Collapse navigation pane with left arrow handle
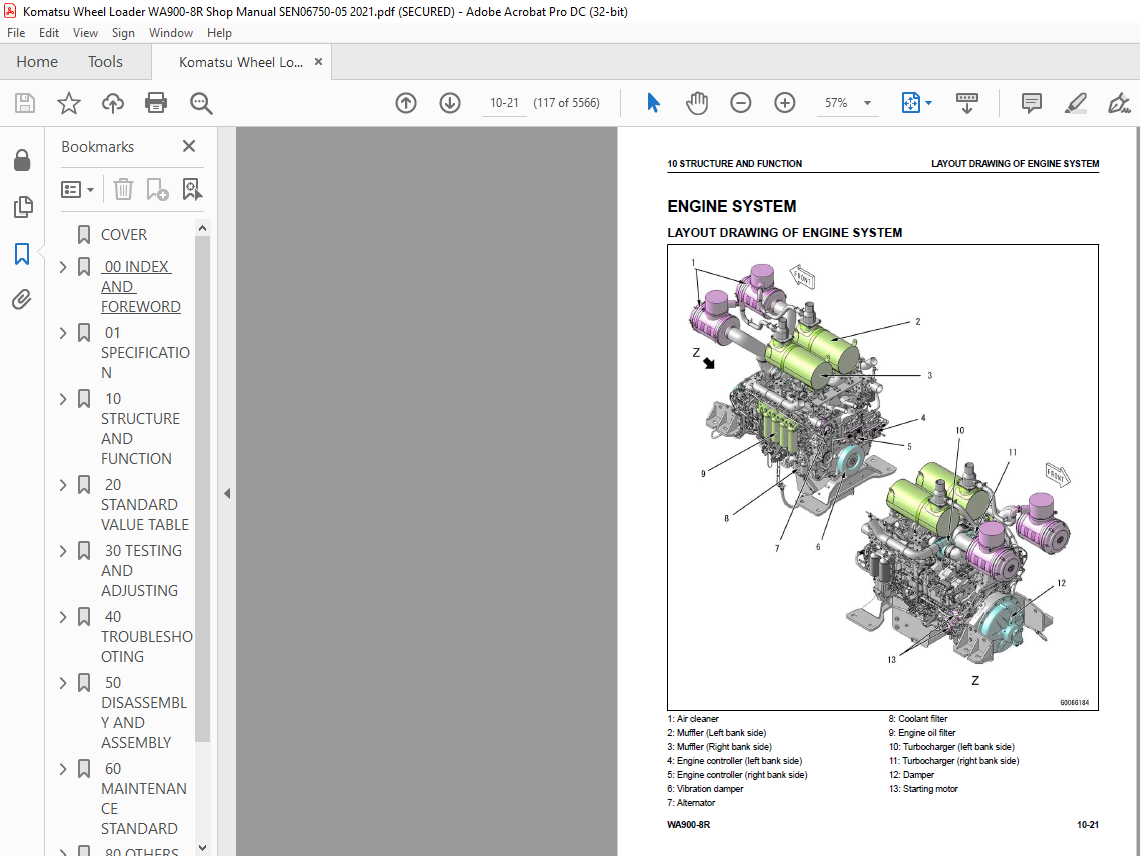Image resolution: width=1140 pixels, height=856 pixels. (227, 494)
